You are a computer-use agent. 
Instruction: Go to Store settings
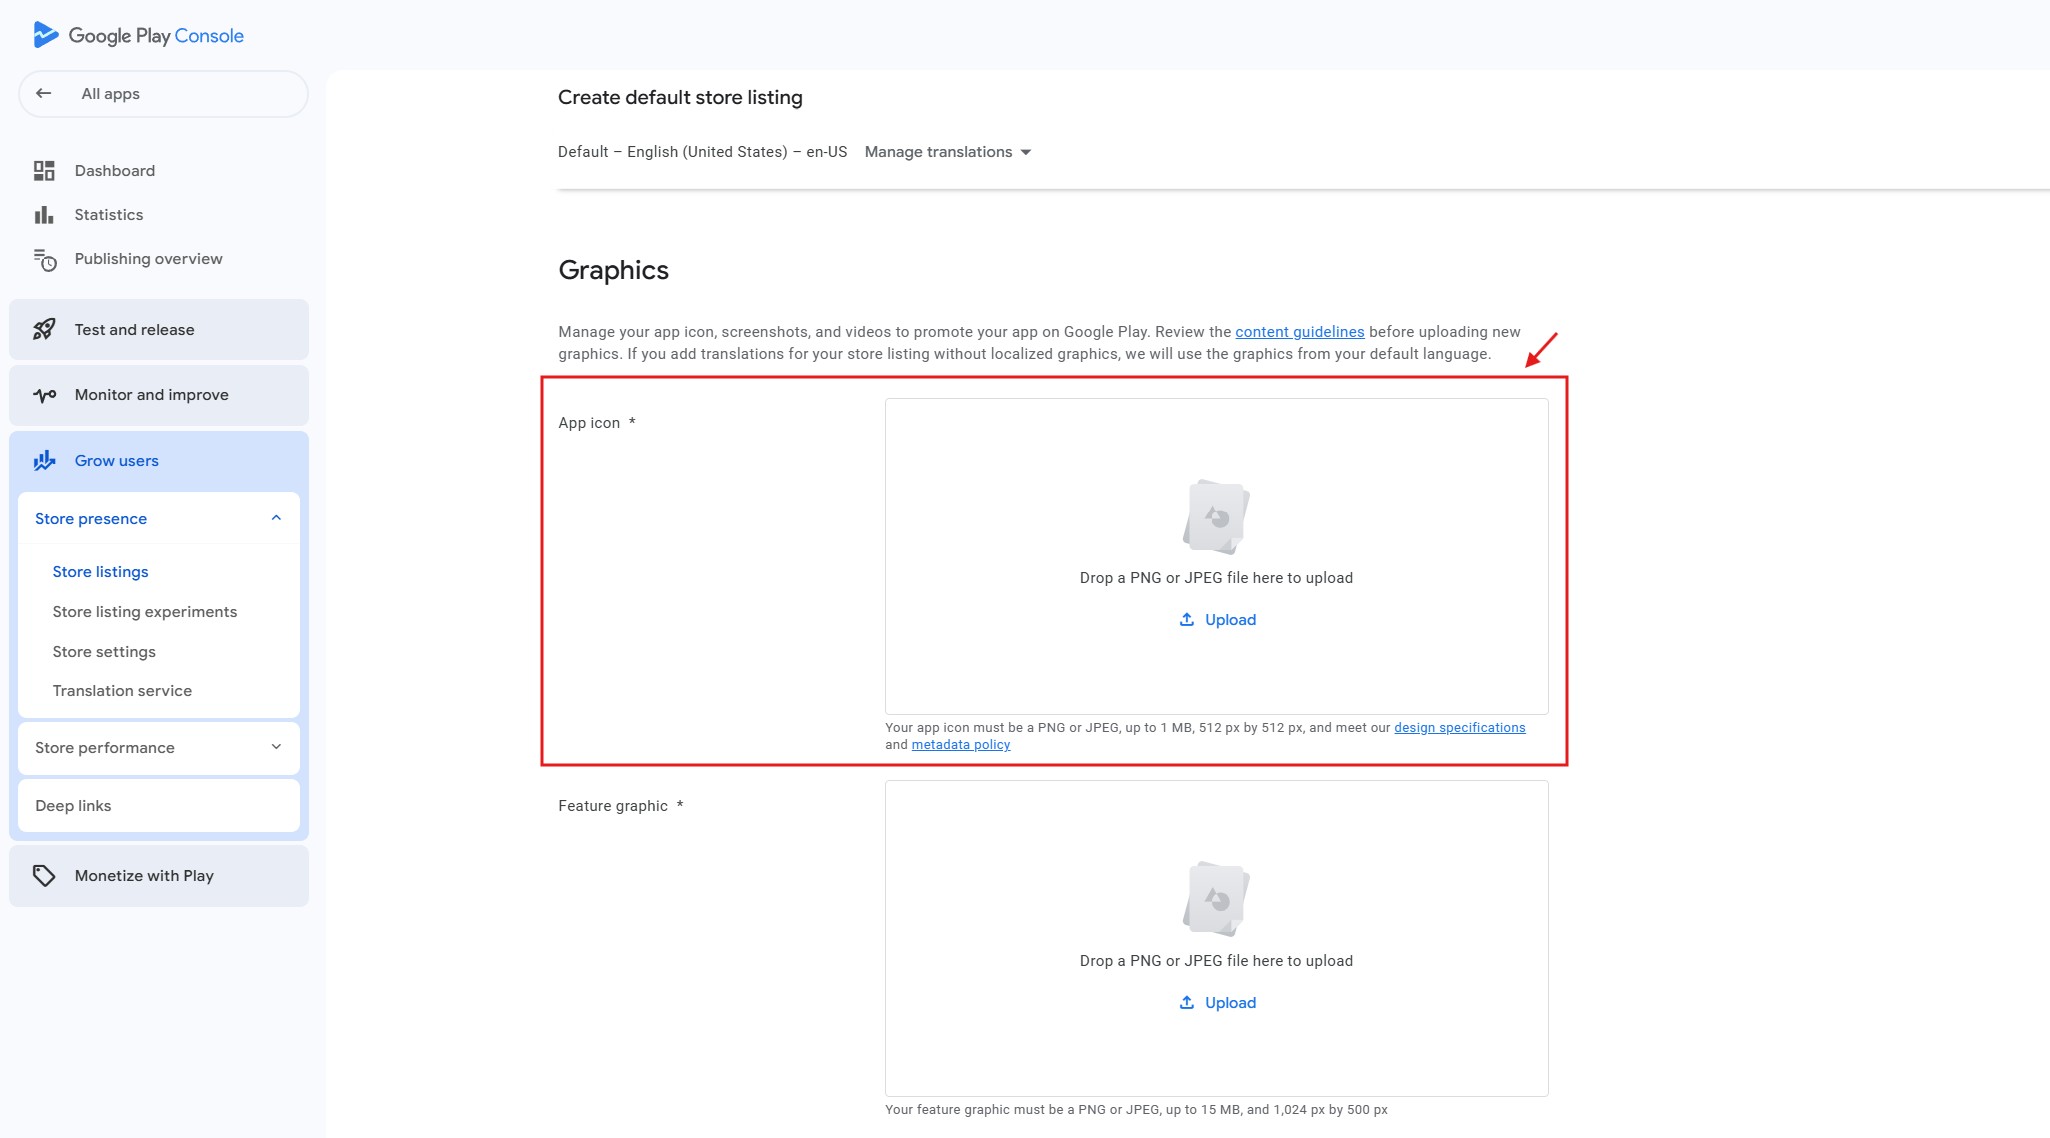click(x=104, y=652)
